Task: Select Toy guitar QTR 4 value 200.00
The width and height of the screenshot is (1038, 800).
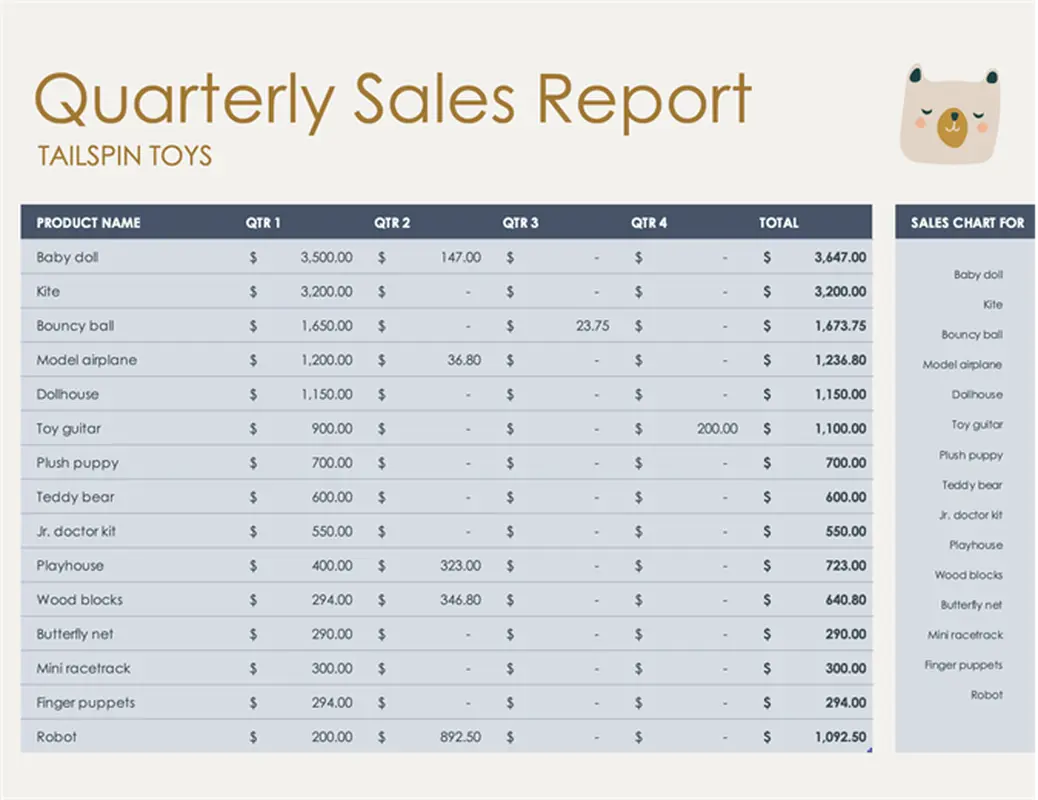Action: coord(717,429)
